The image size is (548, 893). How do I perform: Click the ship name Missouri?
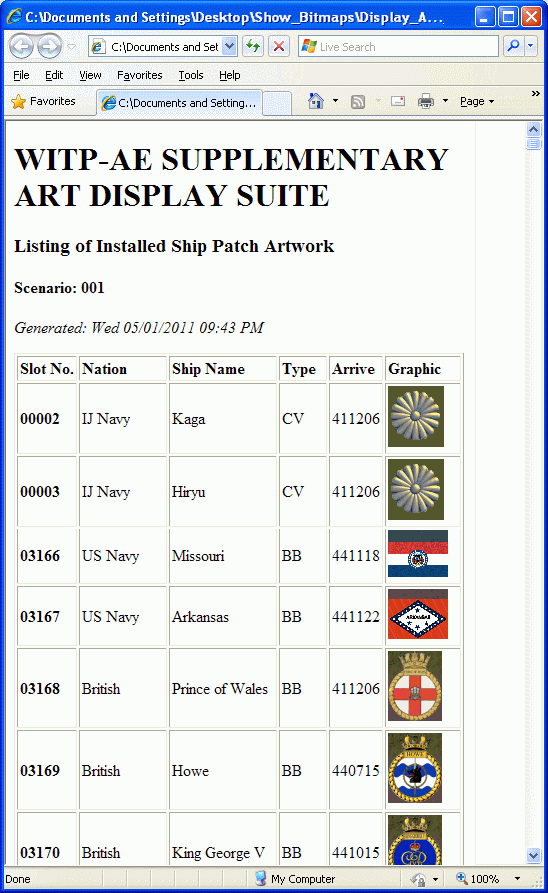coord(198,556)
